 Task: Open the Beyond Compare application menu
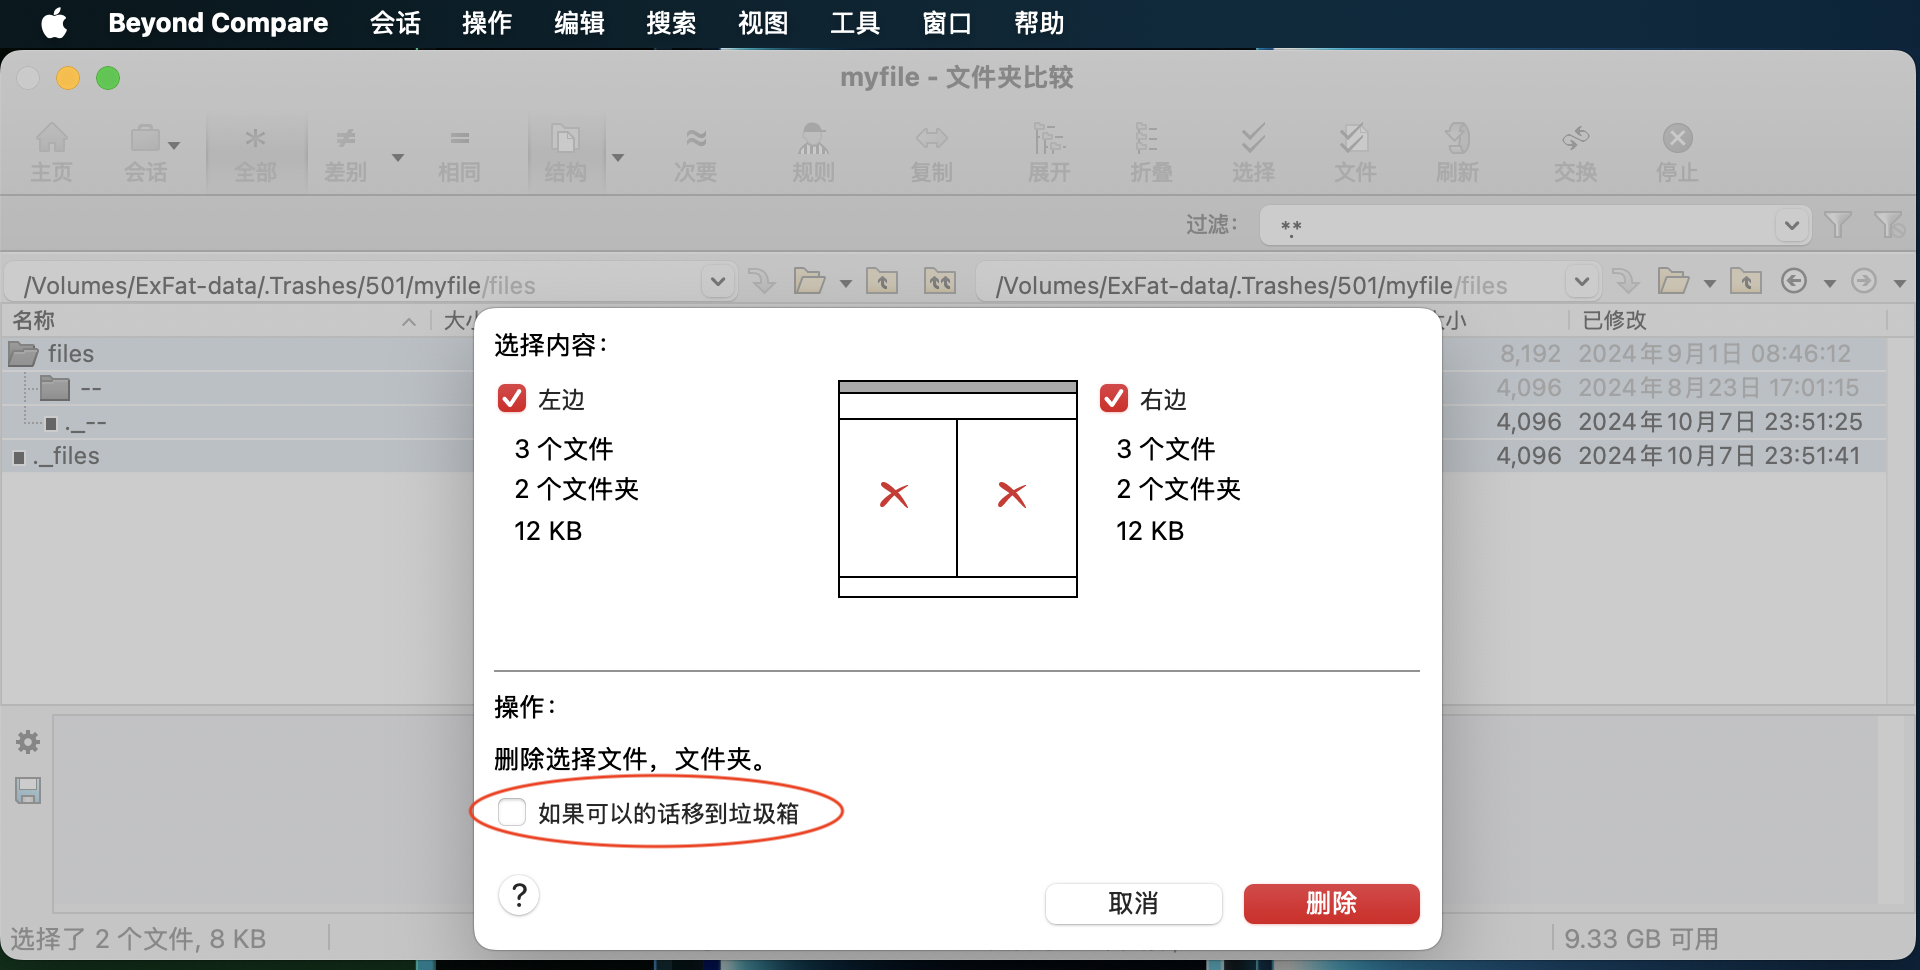pyautogui.click(x=218, y=23)
